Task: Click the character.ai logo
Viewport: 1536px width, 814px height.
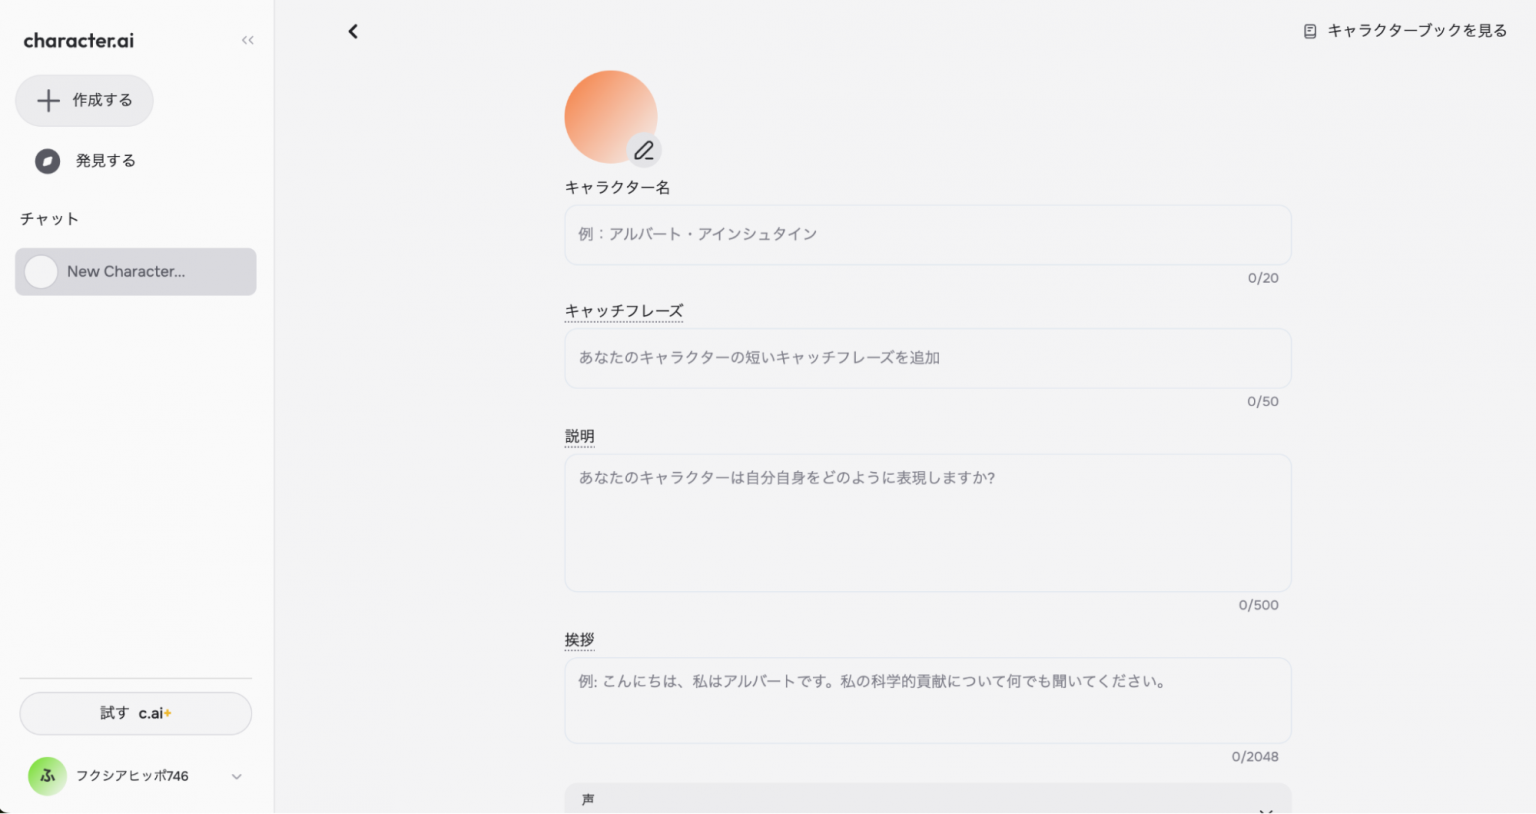Action: (x=78, y=41)
